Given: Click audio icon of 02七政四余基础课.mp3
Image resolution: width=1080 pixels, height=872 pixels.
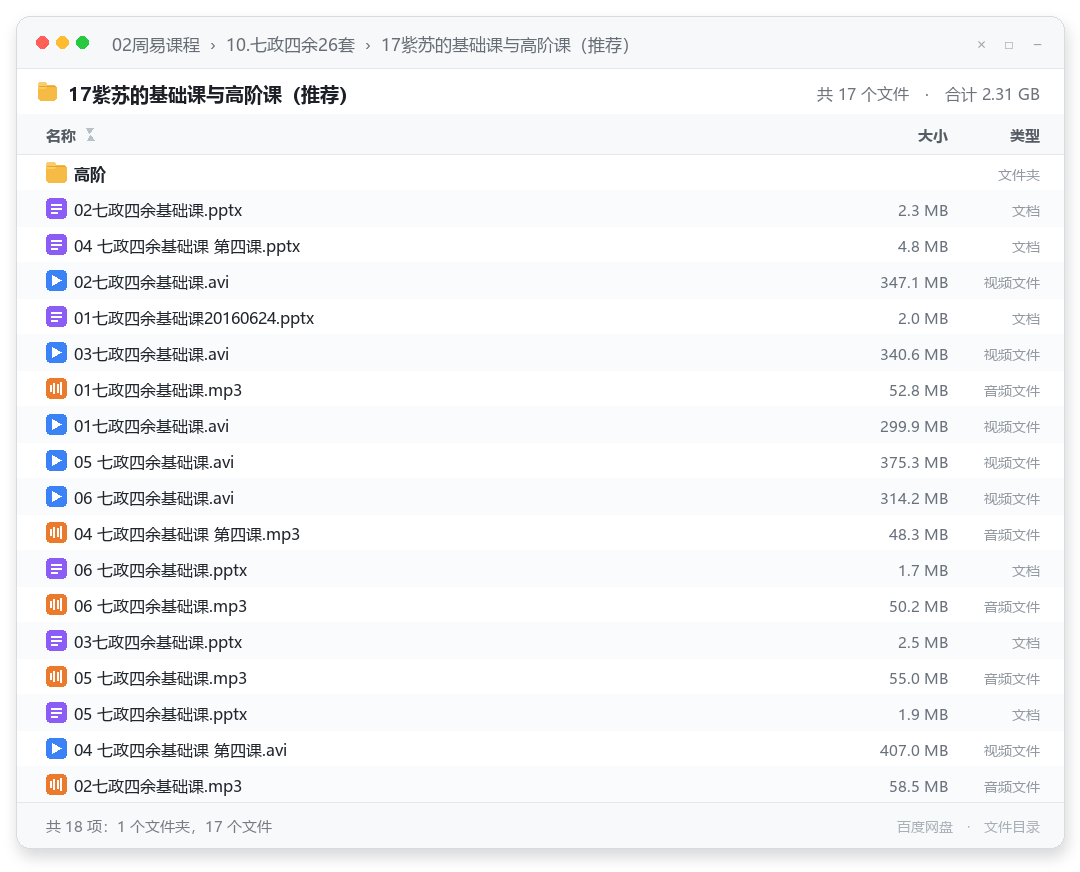Looking at the screenshot, I should (56, 785).
